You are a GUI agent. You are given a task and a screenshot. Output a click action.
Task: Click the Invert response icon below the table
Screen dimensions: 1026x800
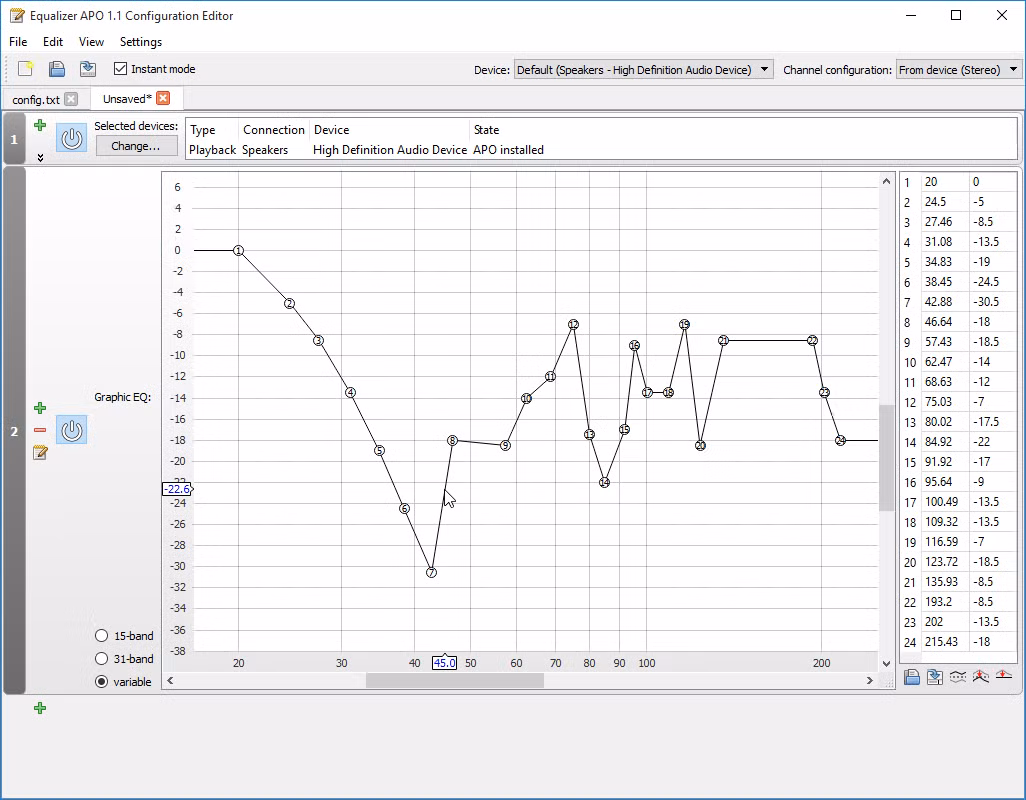pyautogui.click(x=958, y=677)
